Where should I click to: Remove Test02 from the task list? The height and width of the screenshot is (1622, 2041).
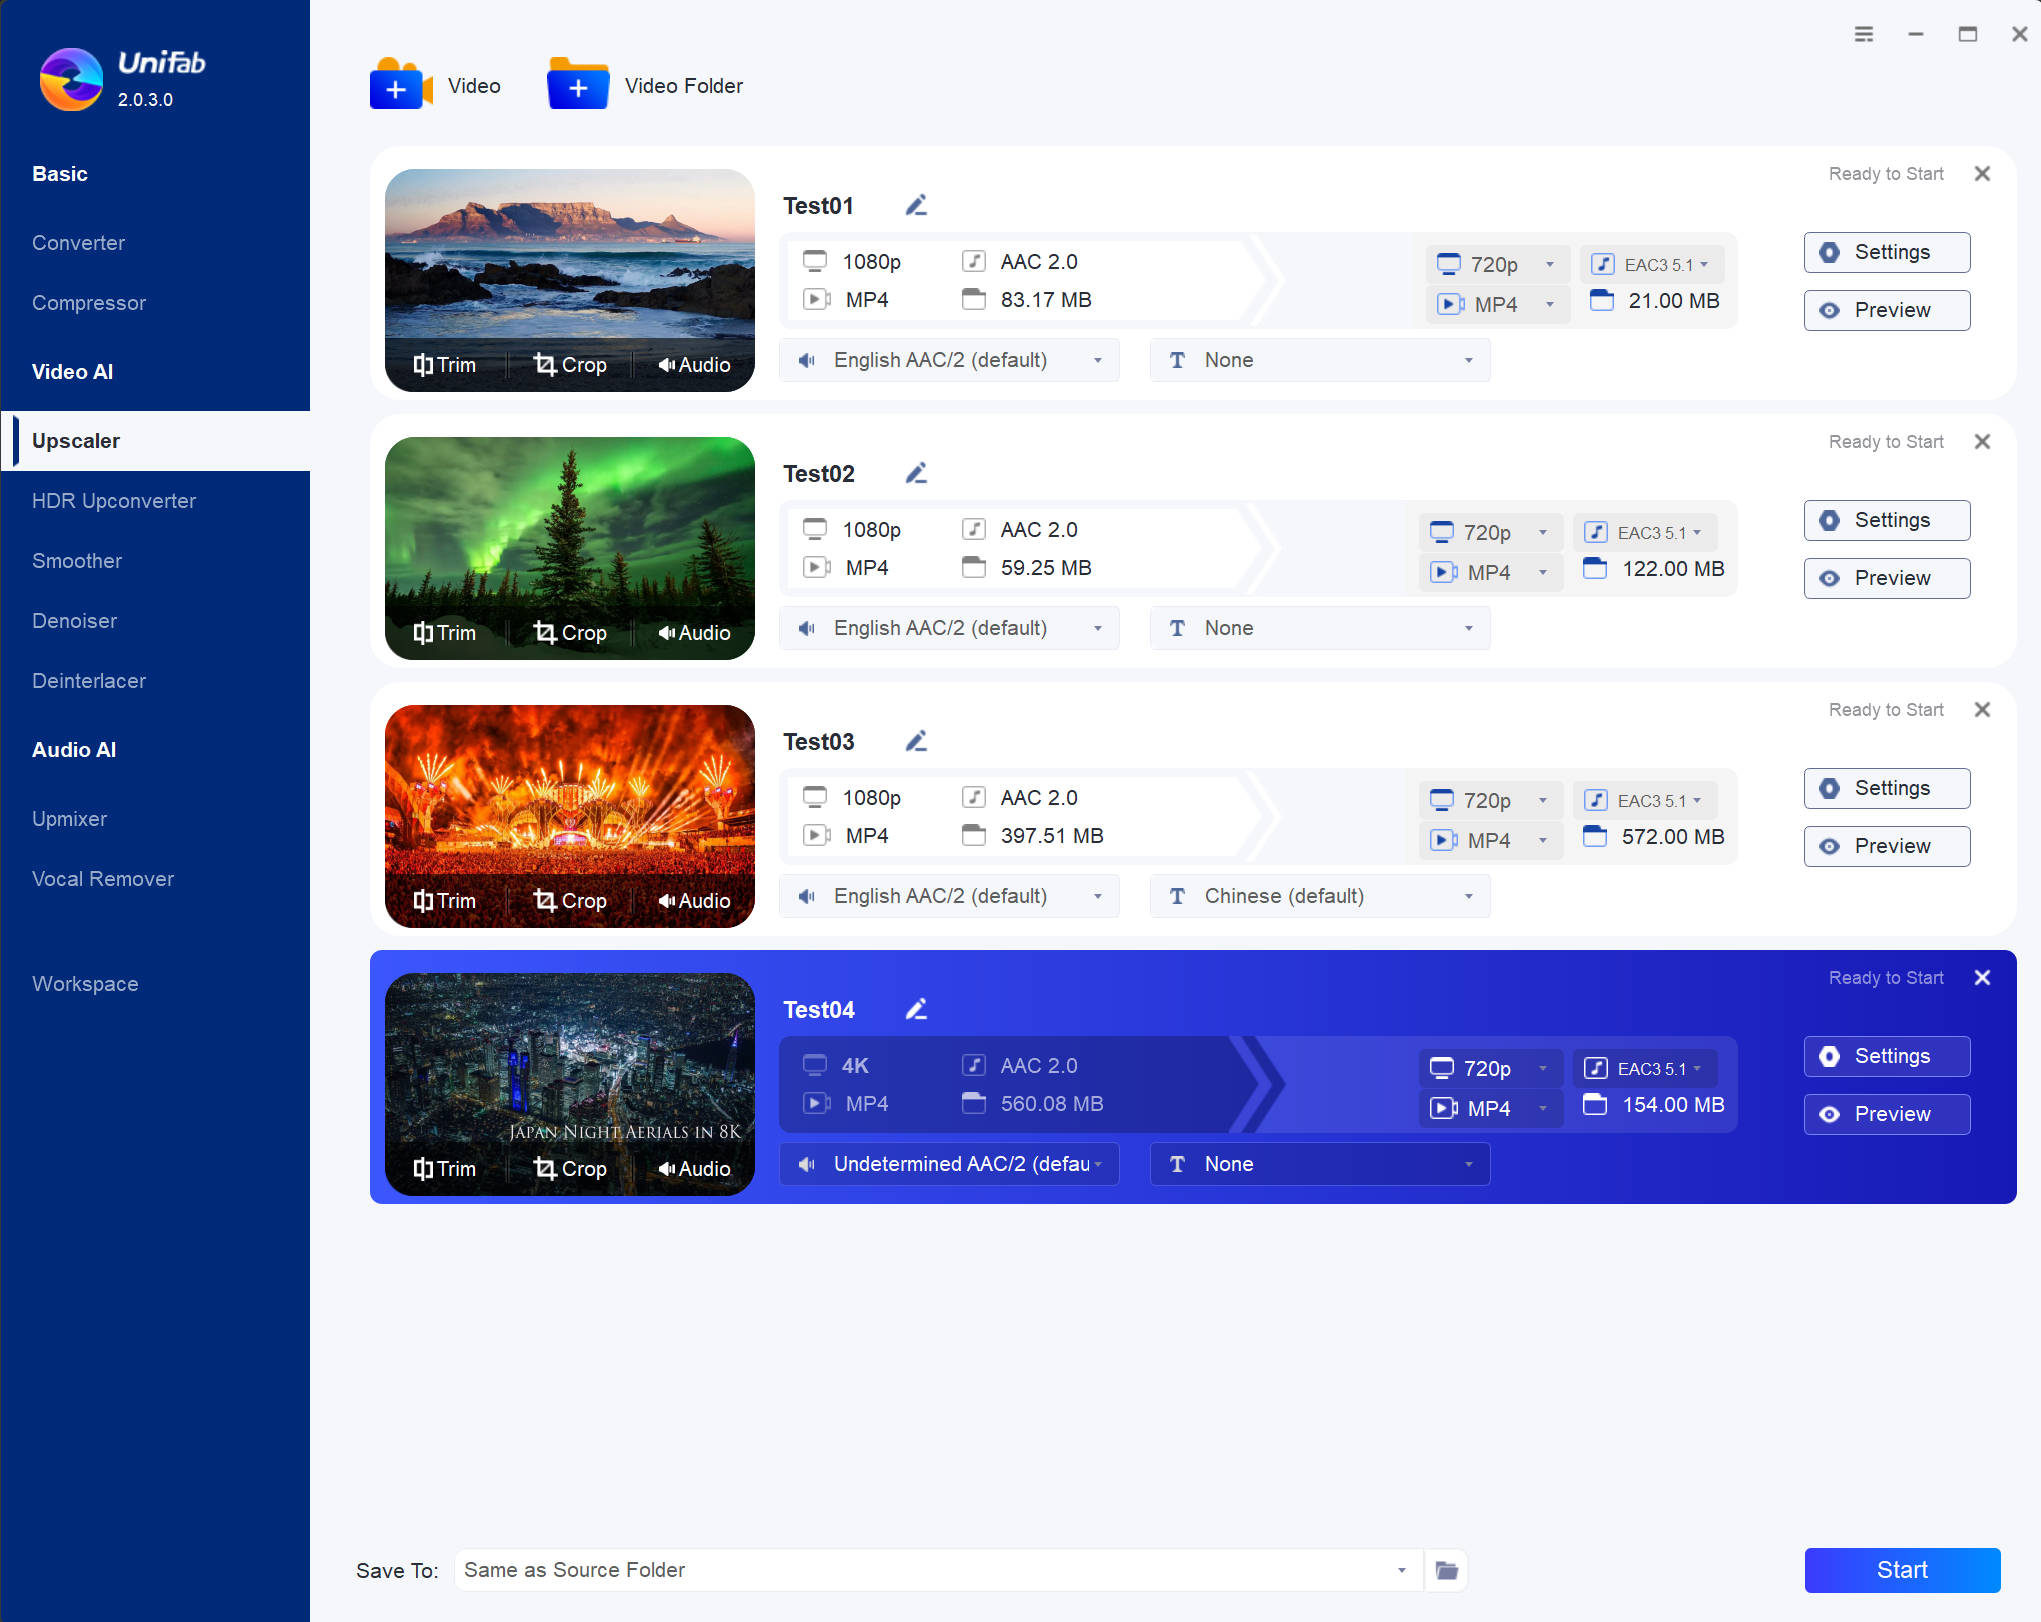pos(1982,442)
